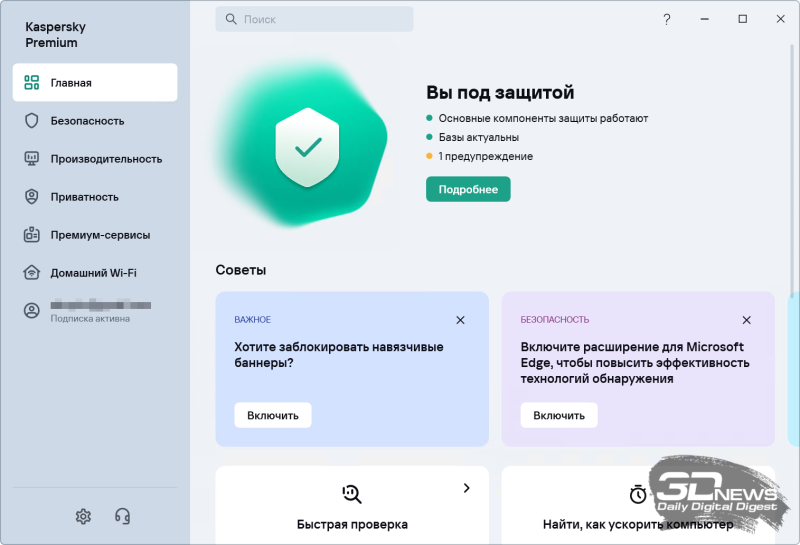800x545 pixels.
Task: Click the account profile icon in sidebar
Action: [x=31, y=311]
